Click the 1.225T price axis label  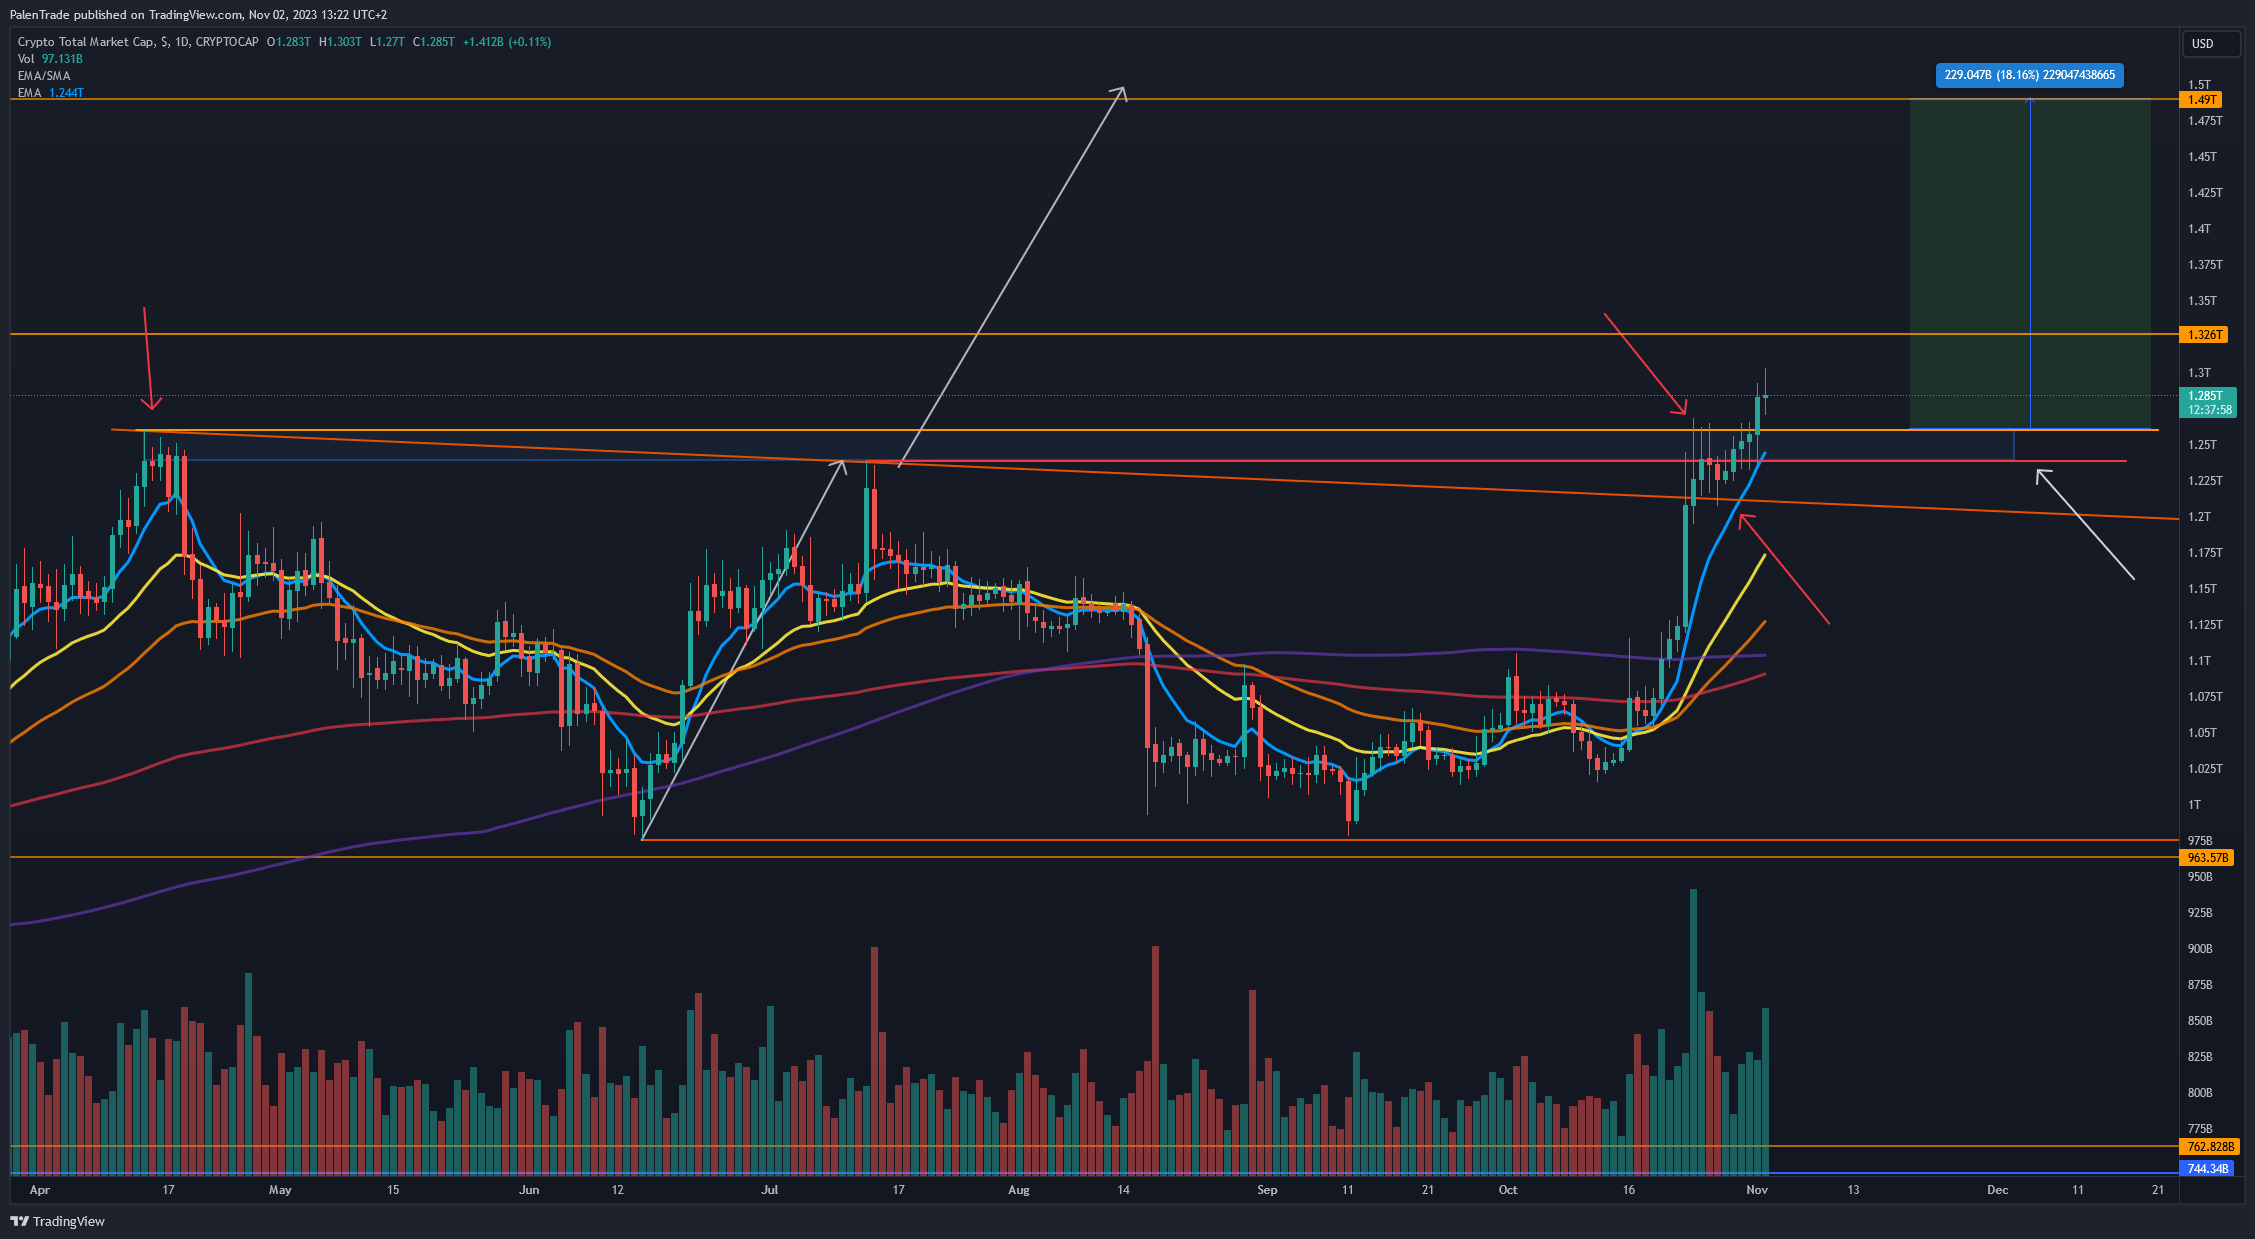2205,481
